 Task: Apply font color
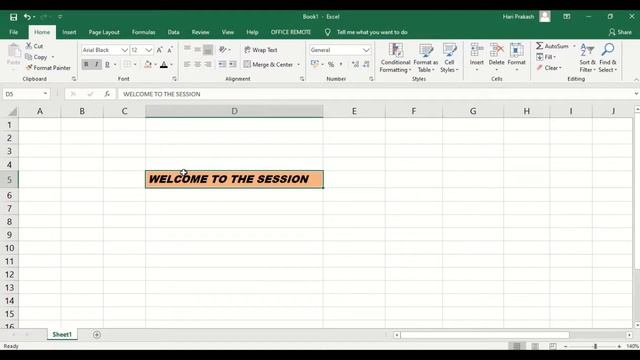point(164,64)
